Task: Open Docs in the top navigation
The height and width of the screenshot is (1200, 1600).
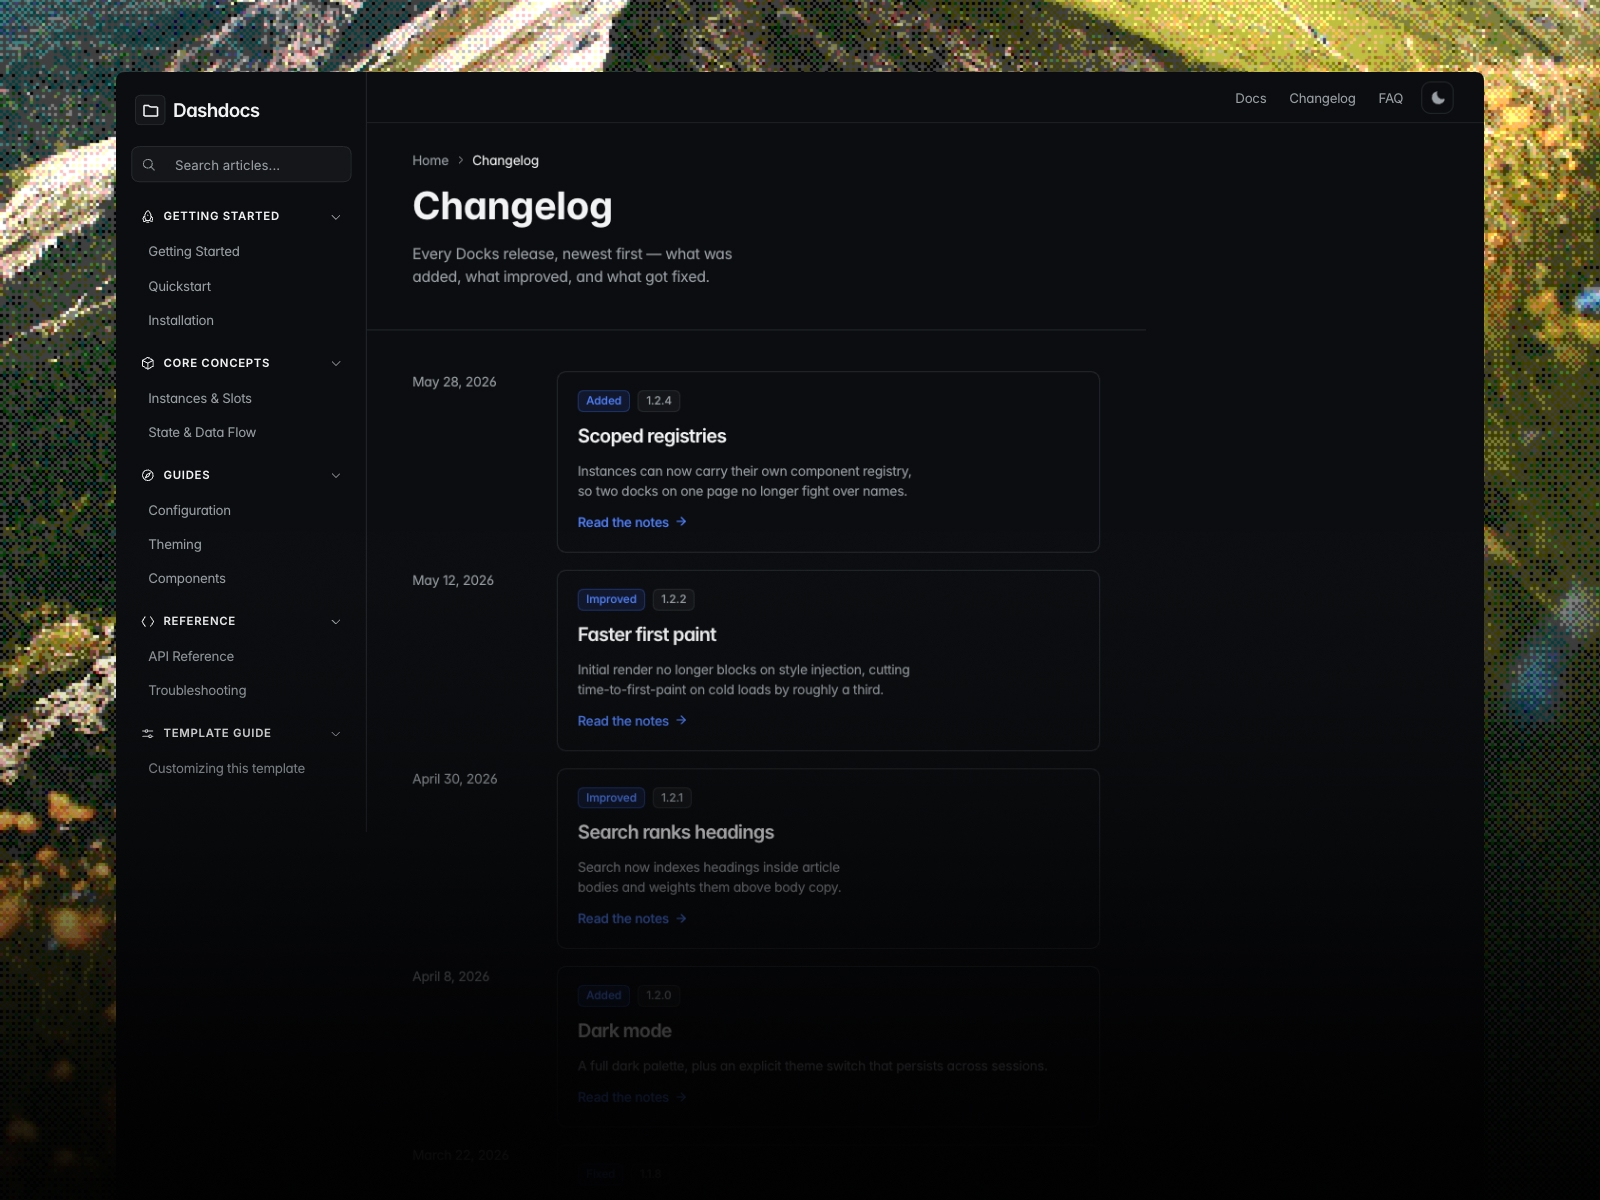Action: (x=1250, y=98)
